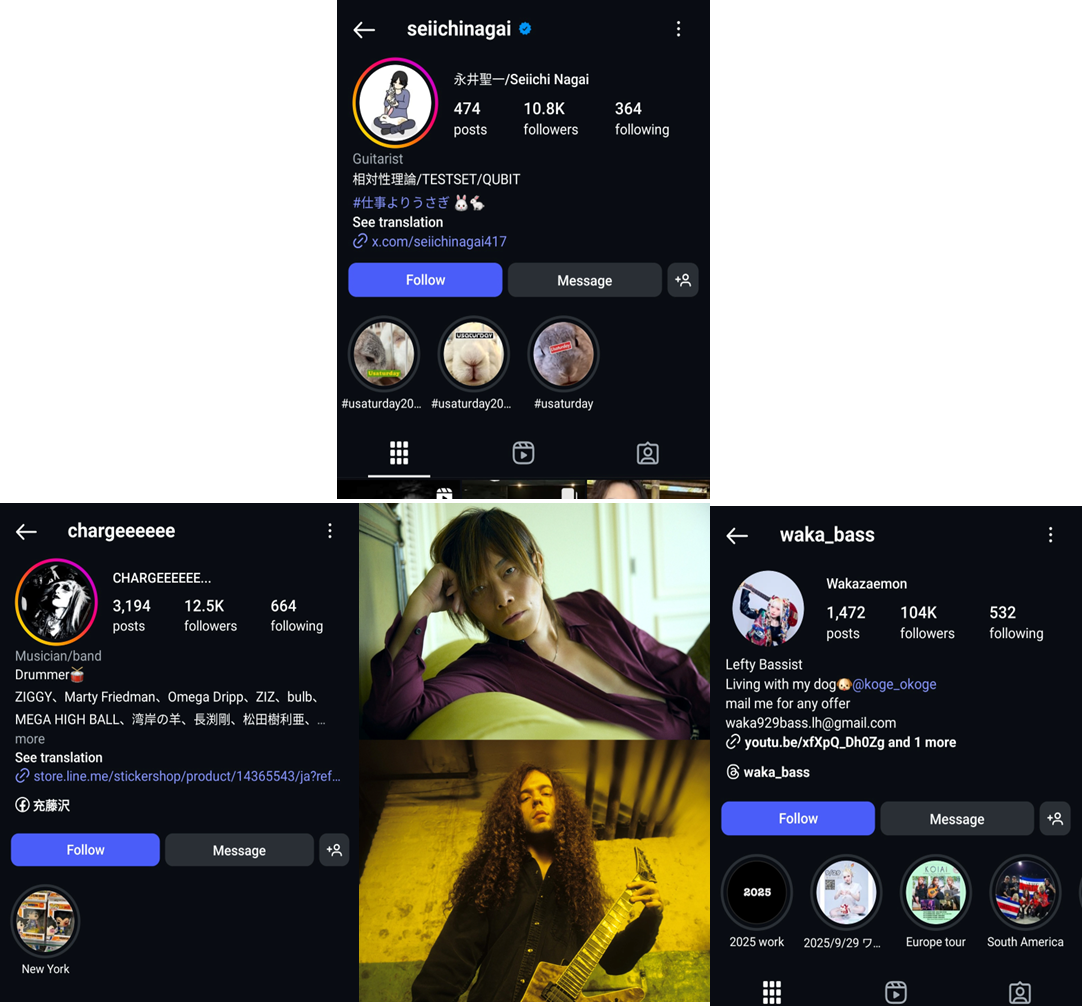The width and height of the screenshot is (1082, 1006).
Task: Select grid posts tab on waka_bass profile
Action: click(771, 992)
